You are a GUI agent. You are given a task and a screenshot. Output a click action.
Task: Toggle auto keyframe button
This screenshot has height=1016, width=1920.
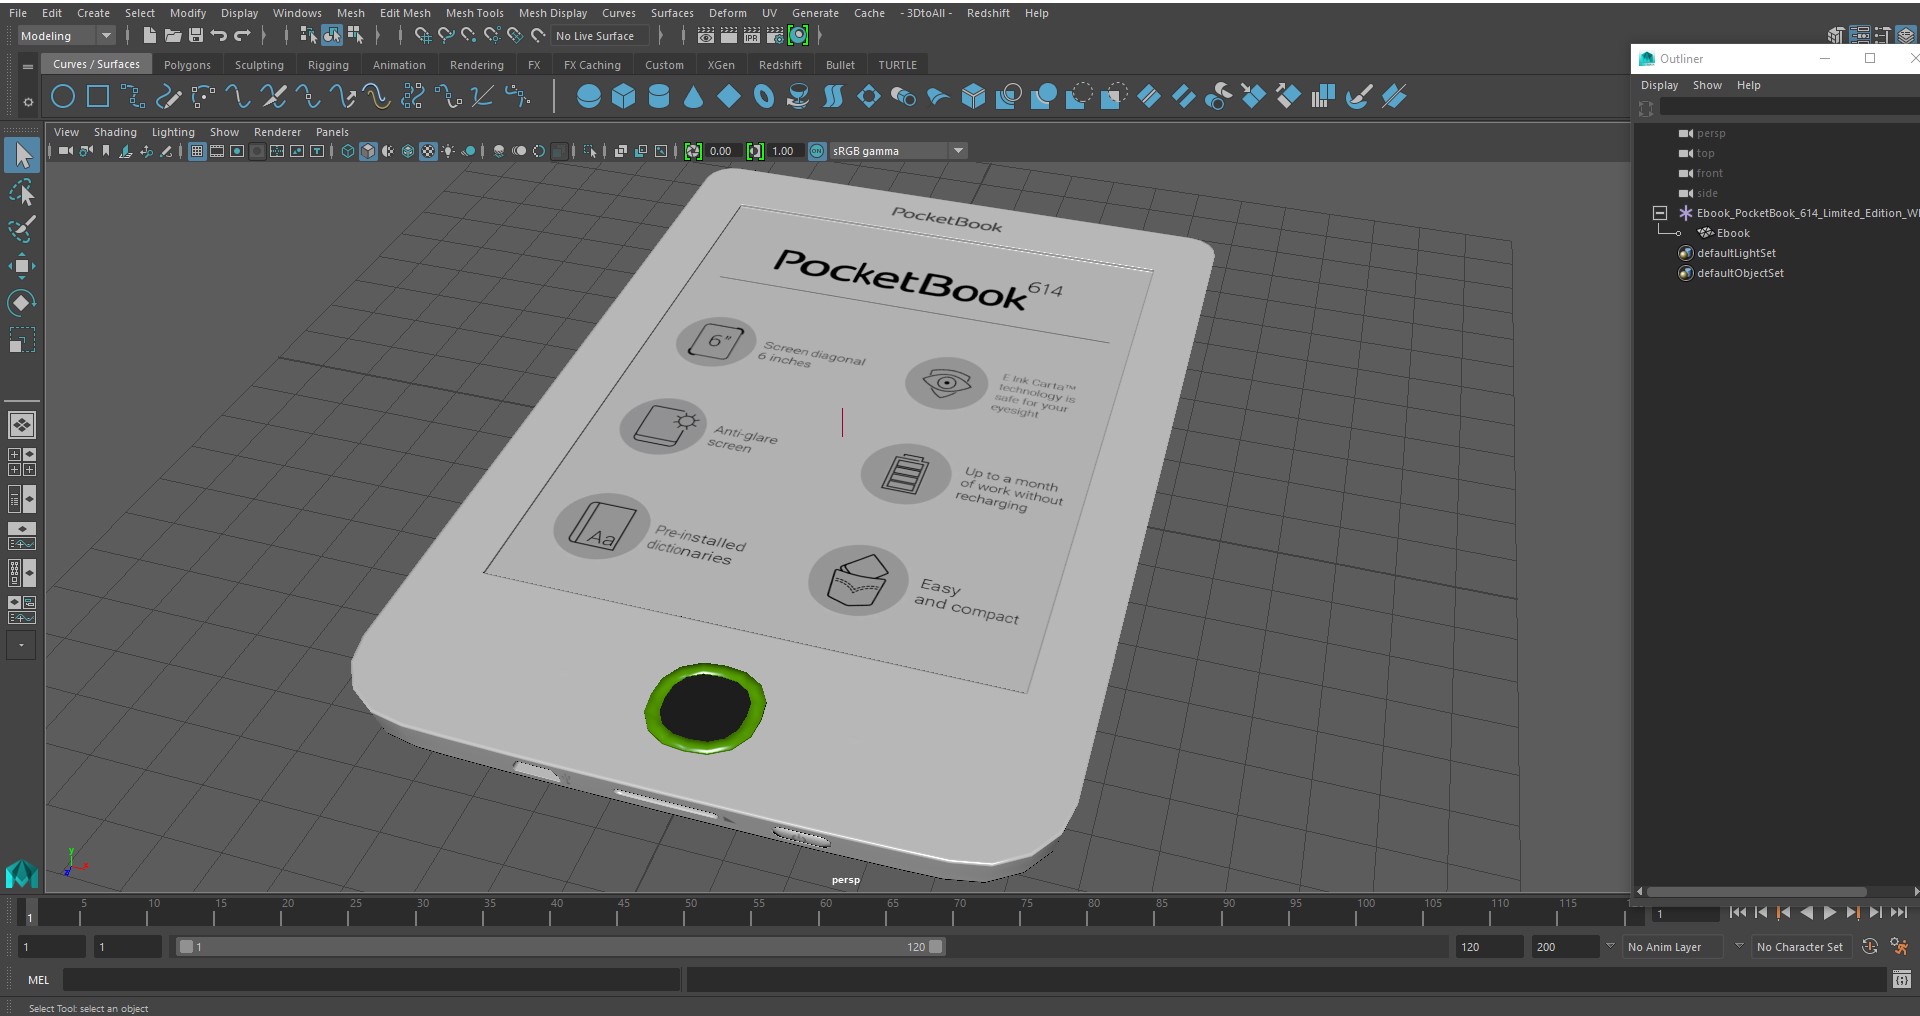click(x=1870, y=946)
